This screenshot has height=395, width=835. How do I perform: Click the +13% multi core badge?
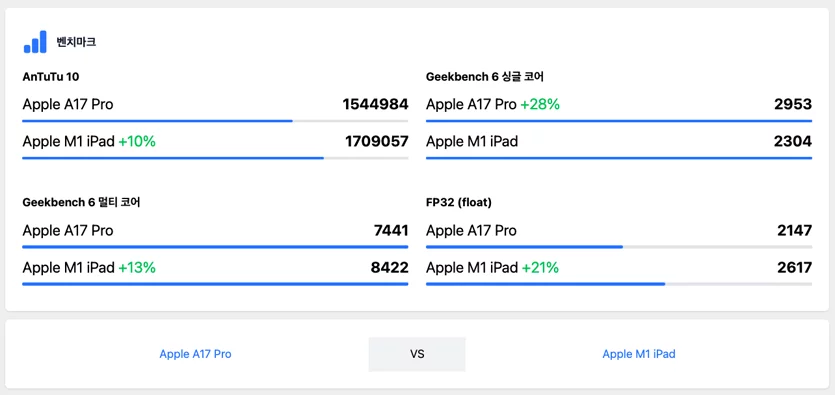(x=137, y=268)
